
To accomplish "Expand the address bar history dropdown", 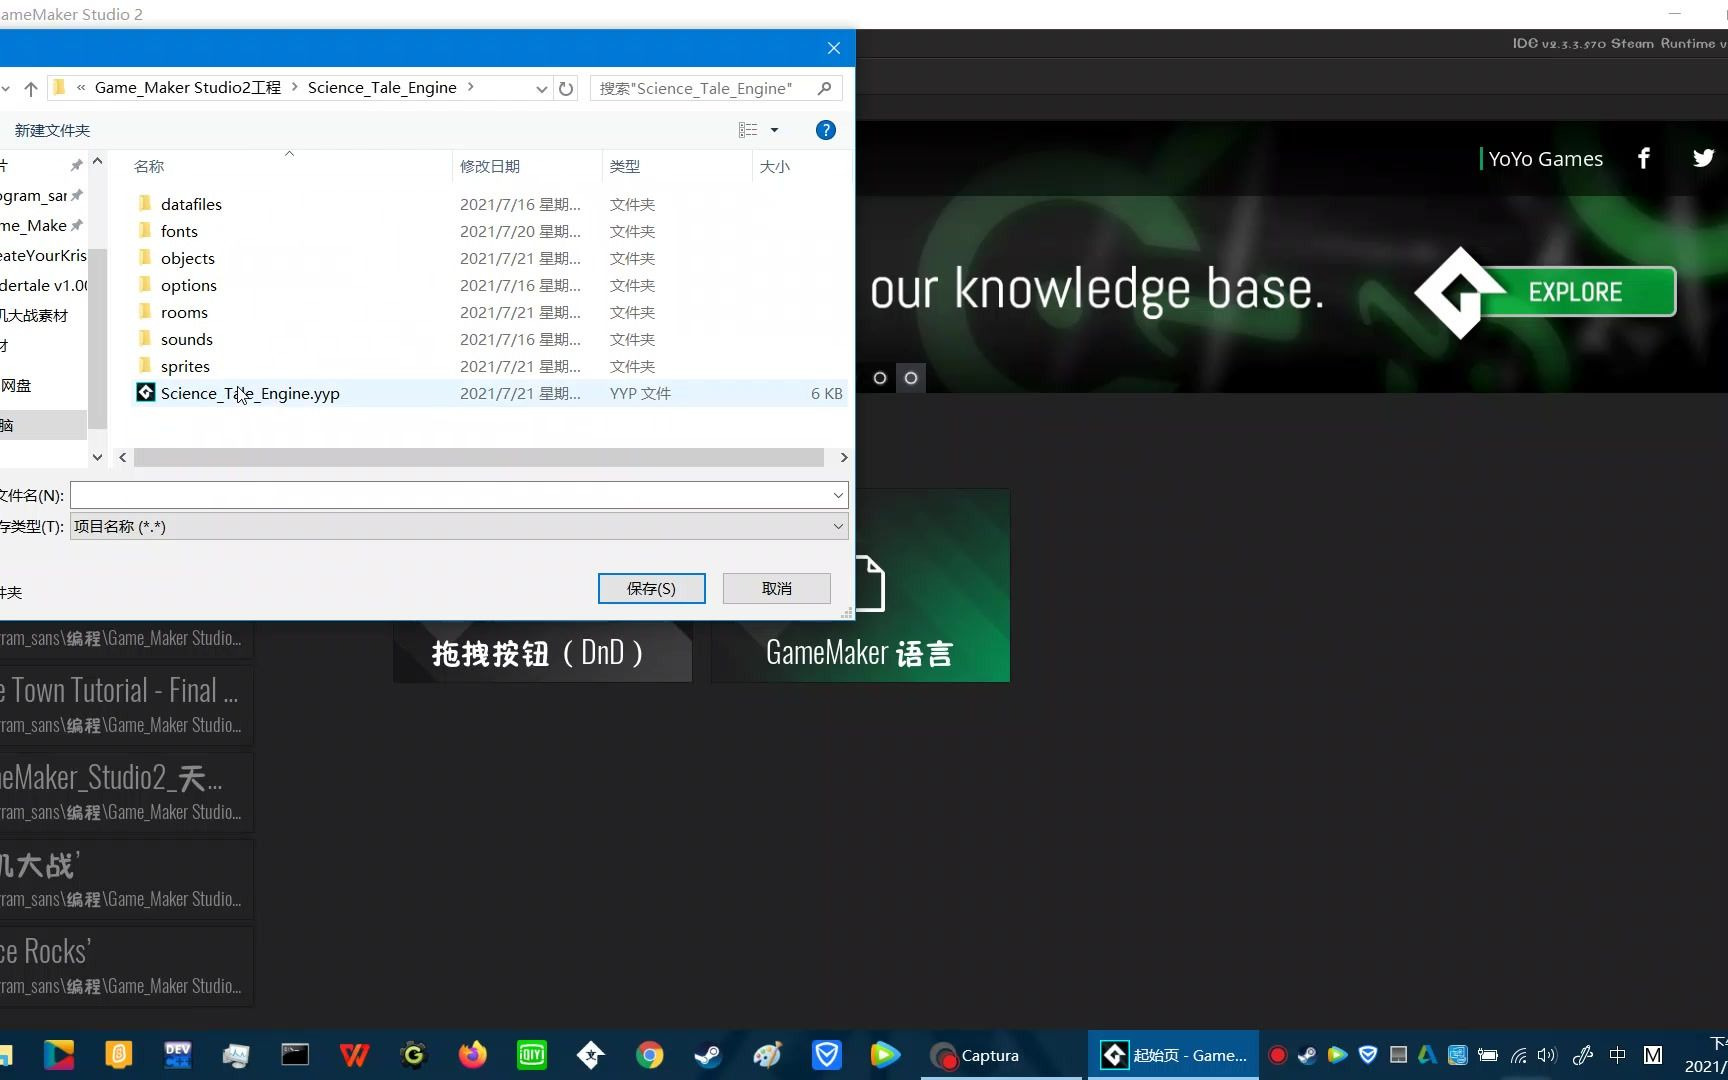I will coord(541,88).
